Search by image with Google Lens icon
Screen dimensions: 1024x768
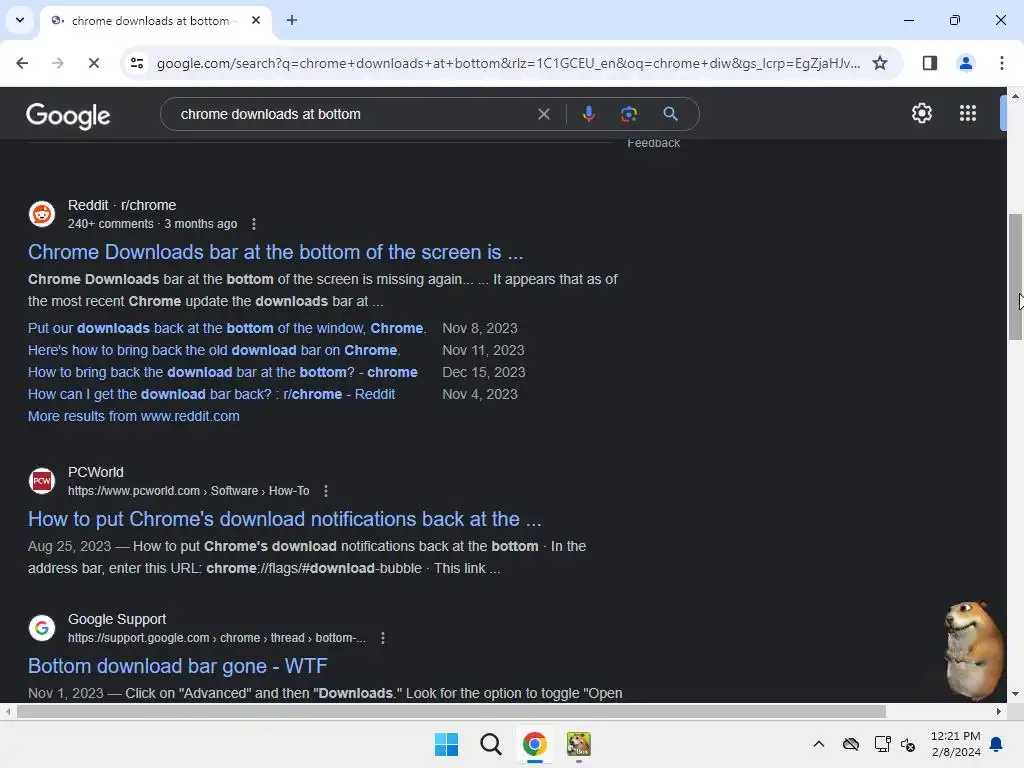[x=628, y=114]
